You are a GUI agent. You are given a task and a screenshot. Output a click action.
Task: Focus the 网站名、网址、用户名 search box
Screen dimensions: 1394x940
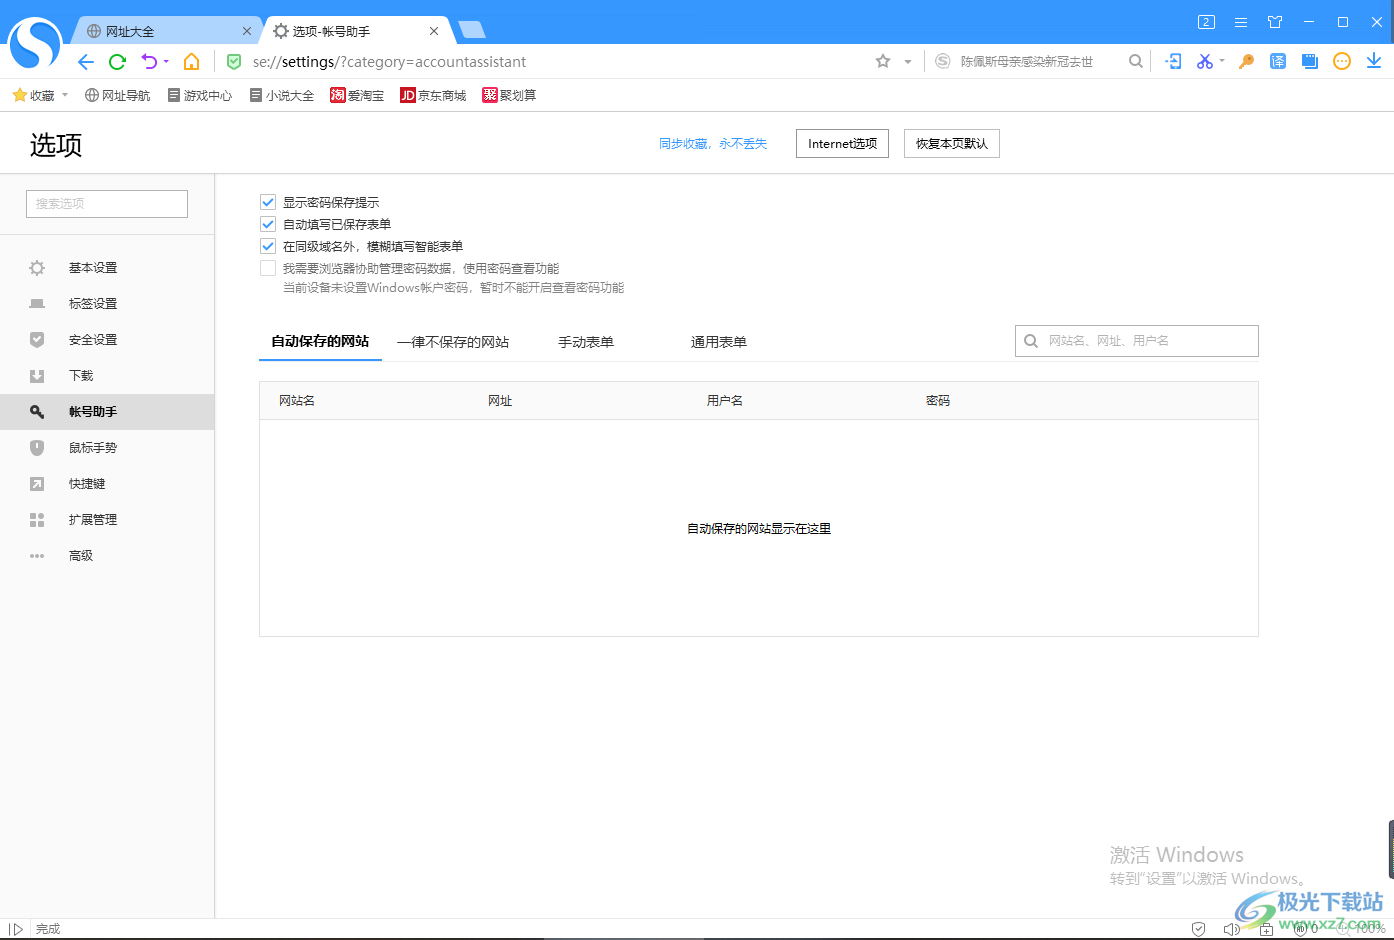[1137, 341]
